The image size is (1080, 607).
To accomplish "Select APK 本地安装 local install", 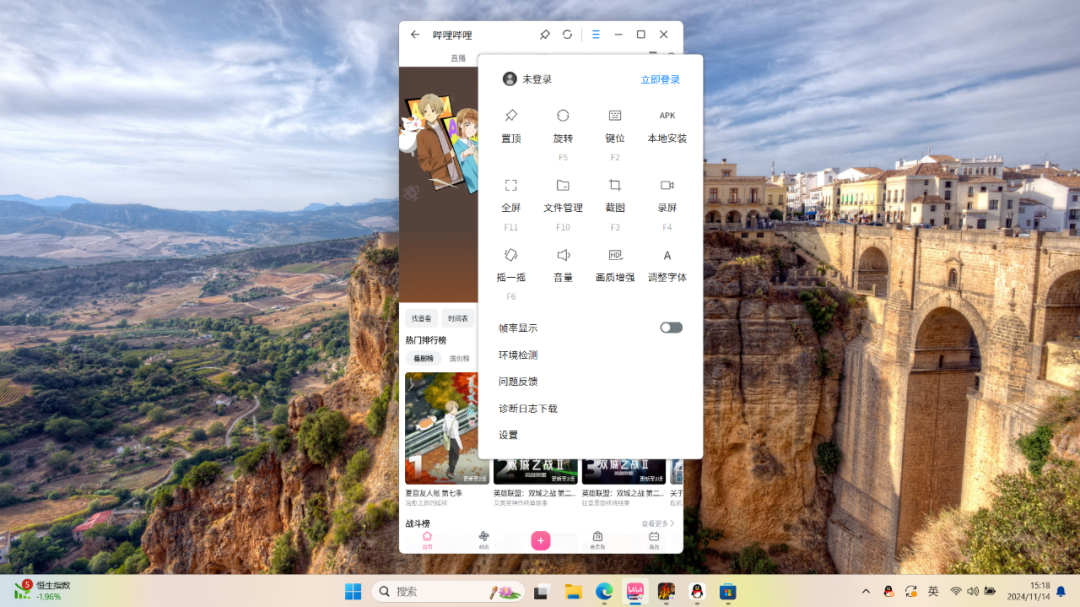I will (x=667, y=126).
